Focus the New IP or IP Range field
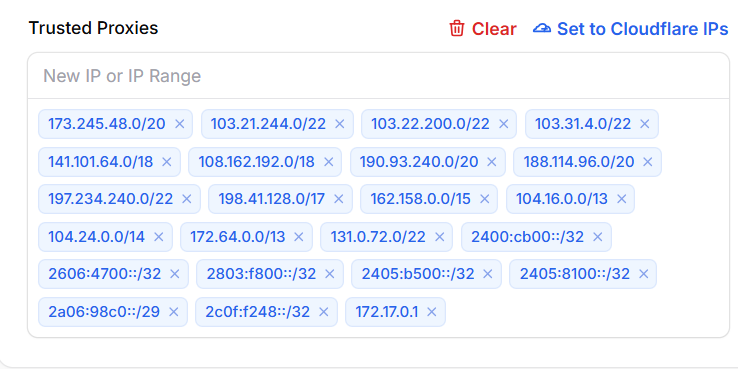Viewport: 738px width, 369px height. pos(378,76)
